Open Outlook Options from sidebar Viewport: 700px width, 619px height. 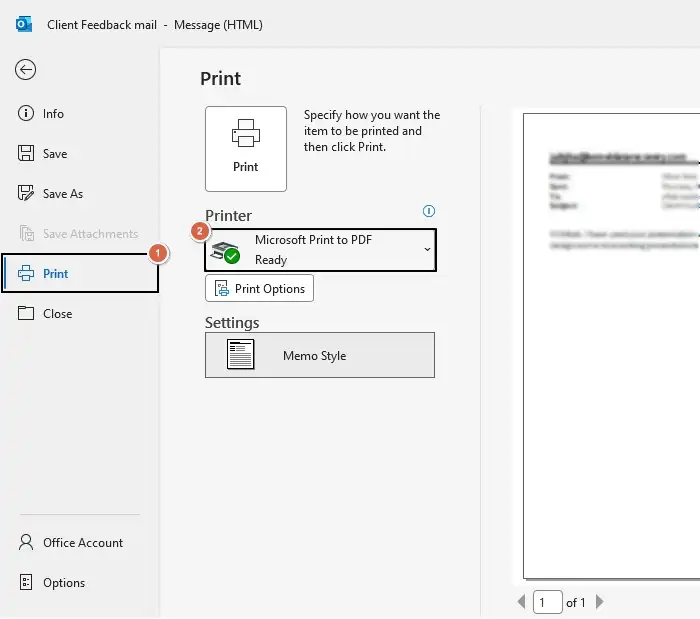[x=52, y=582]
